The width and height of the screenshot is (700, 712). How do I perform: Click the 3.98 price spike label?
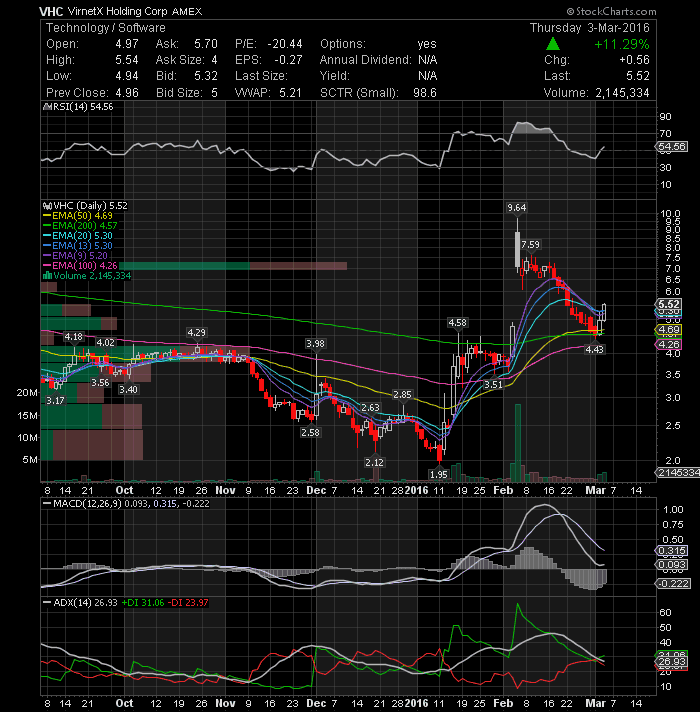coord(315,344)
